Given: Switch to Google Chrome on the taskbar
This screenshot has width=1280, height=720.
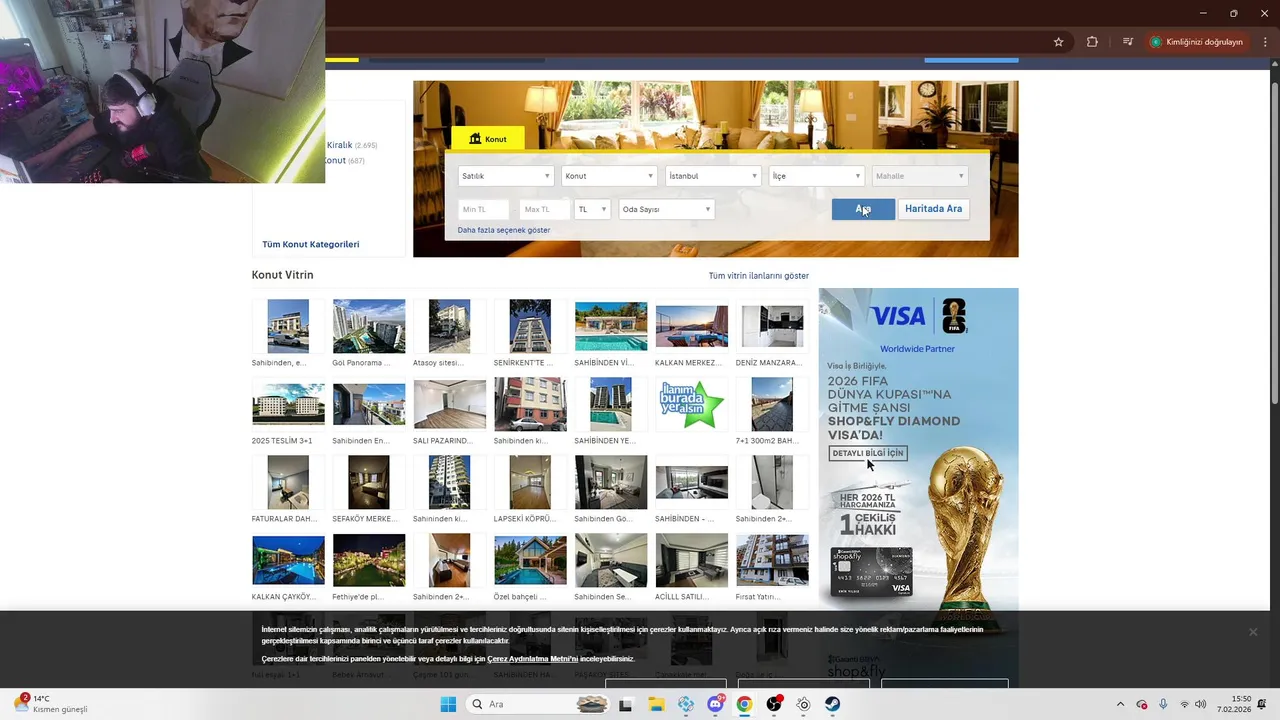Looking at the screenshot, I should (744, 704).
